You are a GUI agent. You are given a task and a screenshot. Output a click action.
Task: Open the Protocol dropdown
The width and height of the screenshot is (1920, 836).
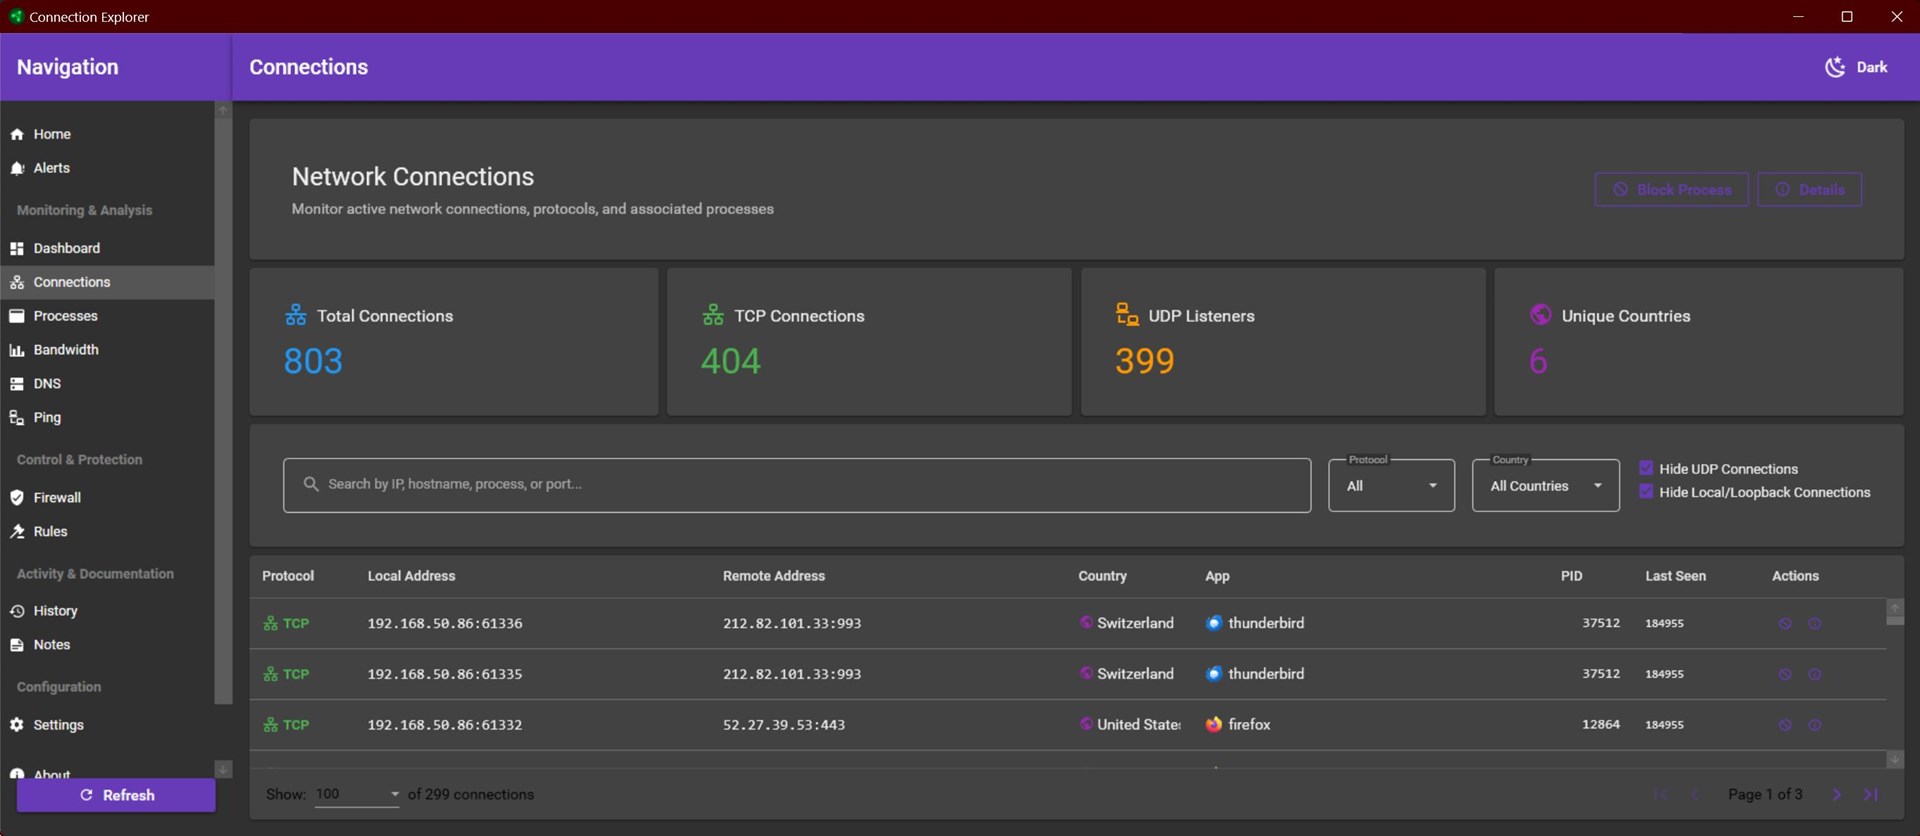pos(1391,486)
